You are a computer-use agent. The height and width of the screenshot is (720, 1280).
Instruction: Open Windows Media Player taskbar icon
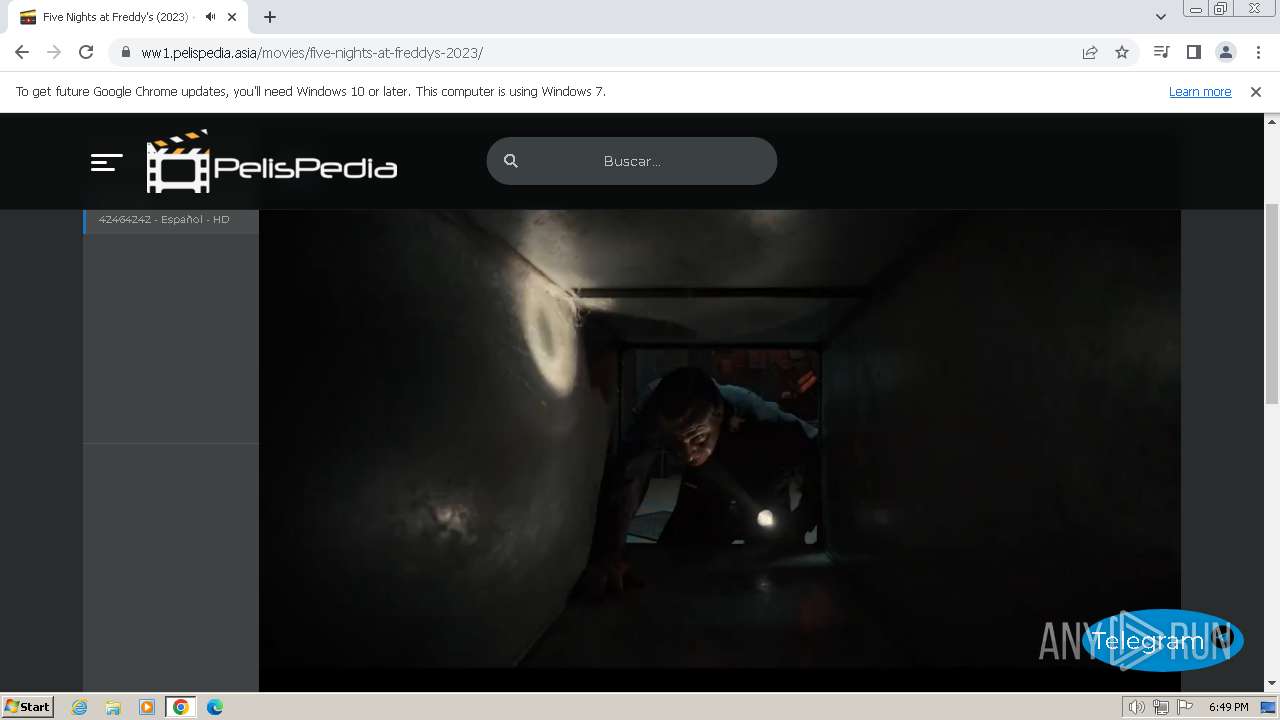(147, 707)
